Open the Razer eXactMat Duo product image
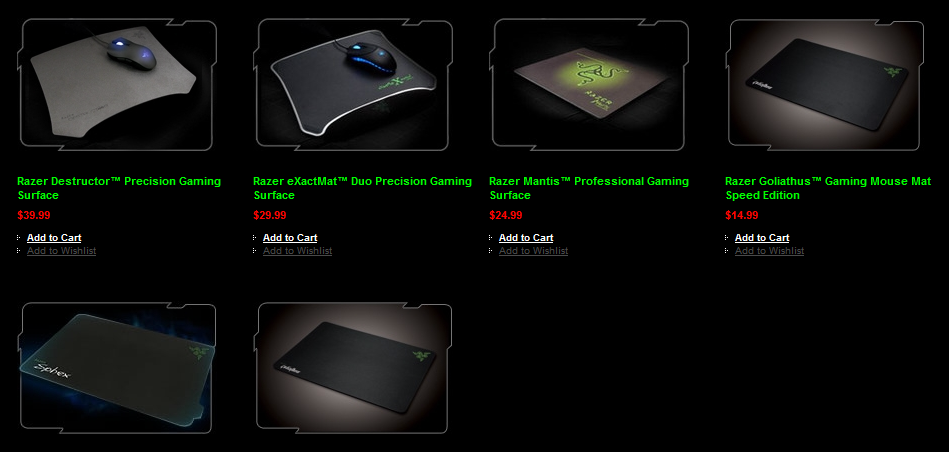 coord(353,85)
